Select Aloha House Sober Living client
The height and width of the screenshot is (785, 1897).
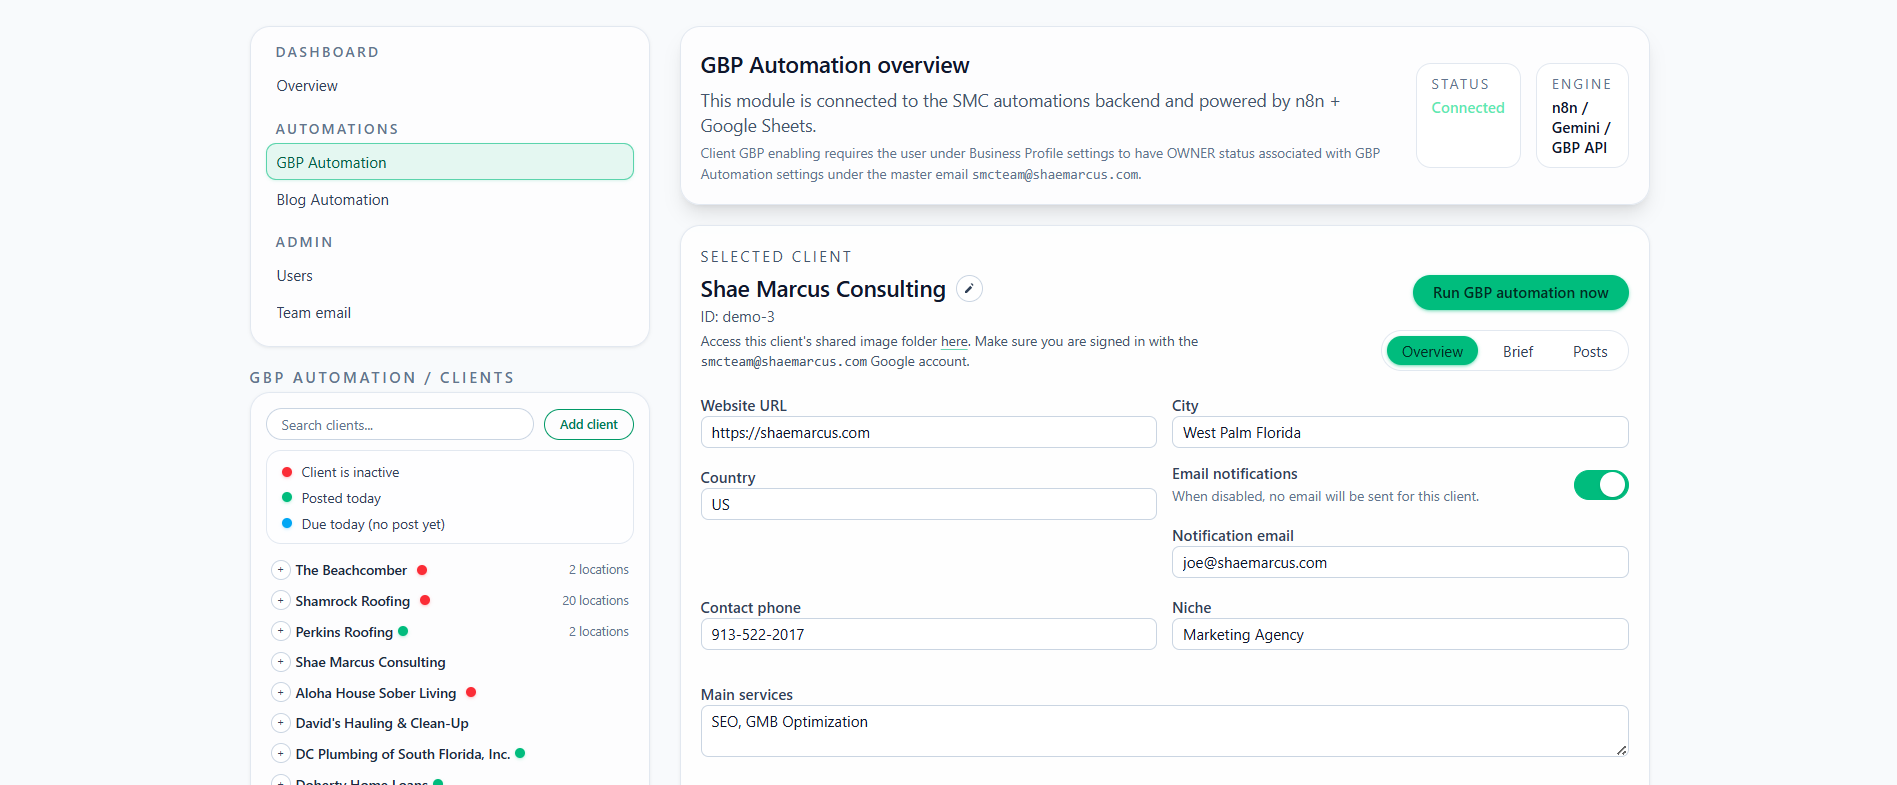tap(376, 693)
